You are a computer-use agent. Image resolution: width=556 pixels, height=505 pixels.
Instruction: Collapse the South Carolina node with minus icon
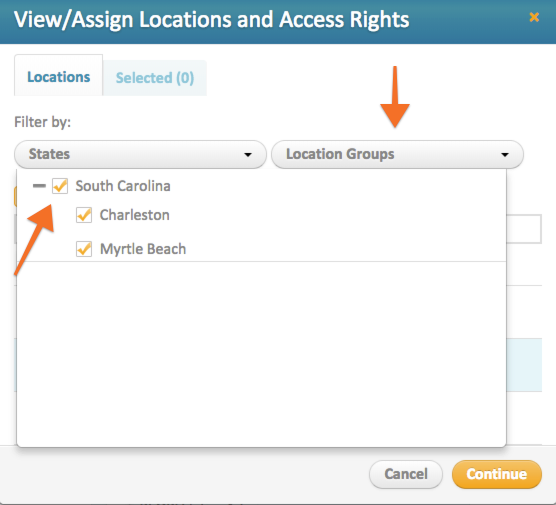(39, 186)
